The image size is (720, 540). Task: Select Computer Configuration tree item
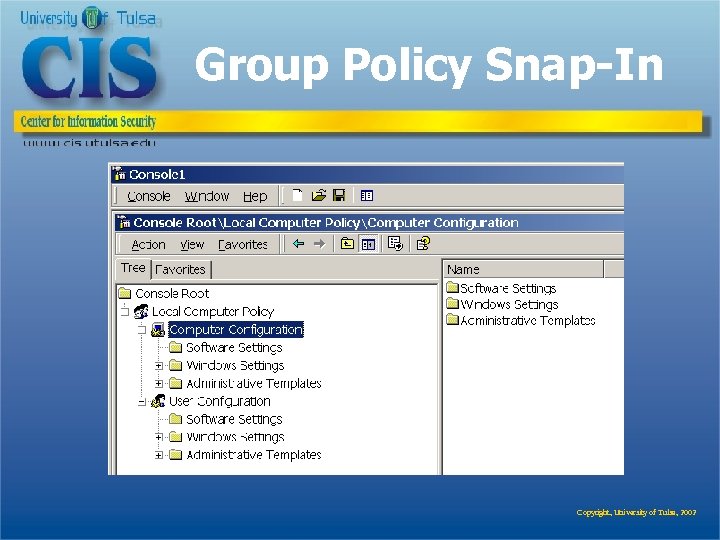click(x=236, y=330)
